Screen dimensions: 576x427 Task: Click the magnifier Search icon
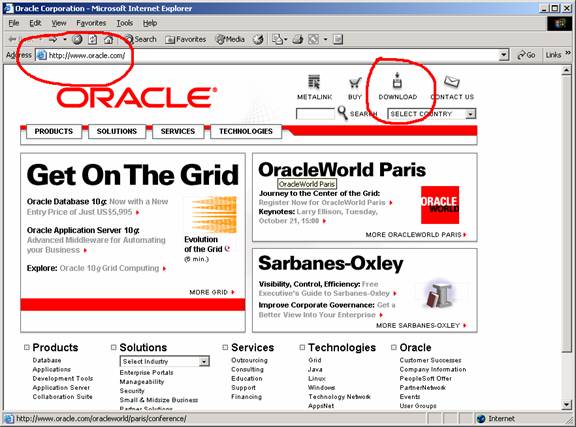(x=342, y=112)
